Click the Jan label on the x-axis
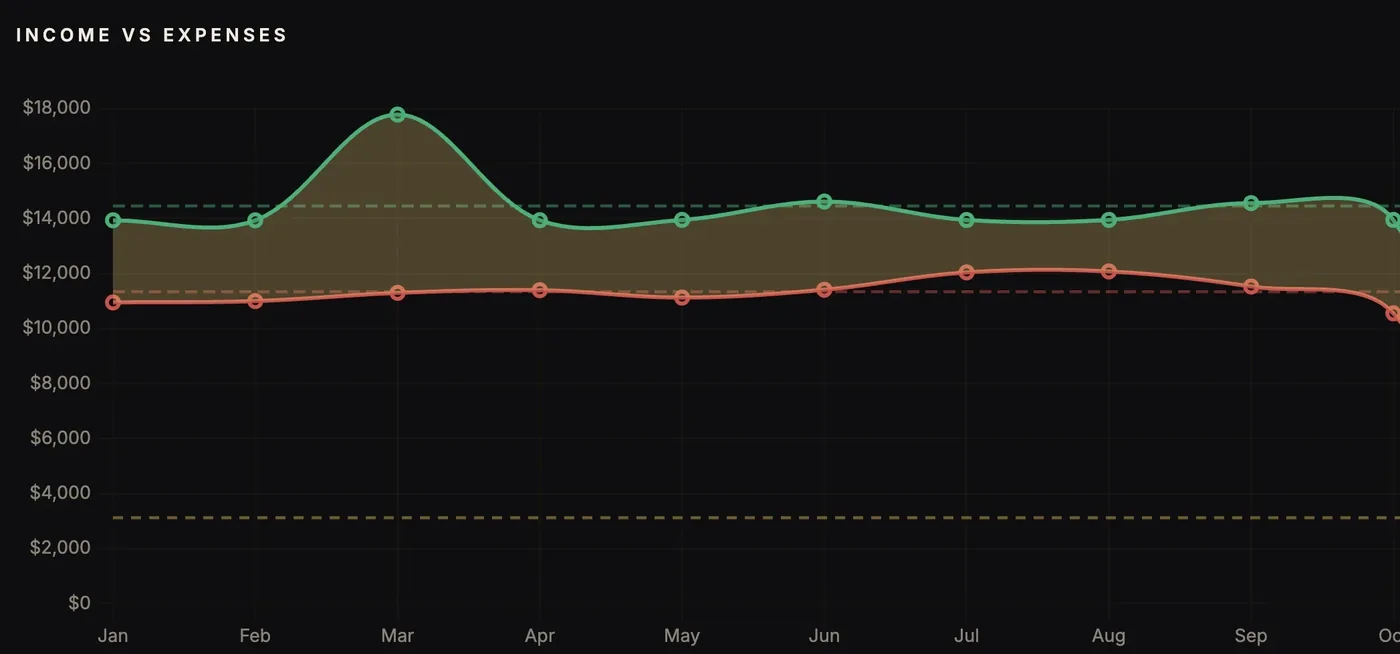Image resolution: width=1400 pixels, height=654 pixels. click(x=113, y=636)
